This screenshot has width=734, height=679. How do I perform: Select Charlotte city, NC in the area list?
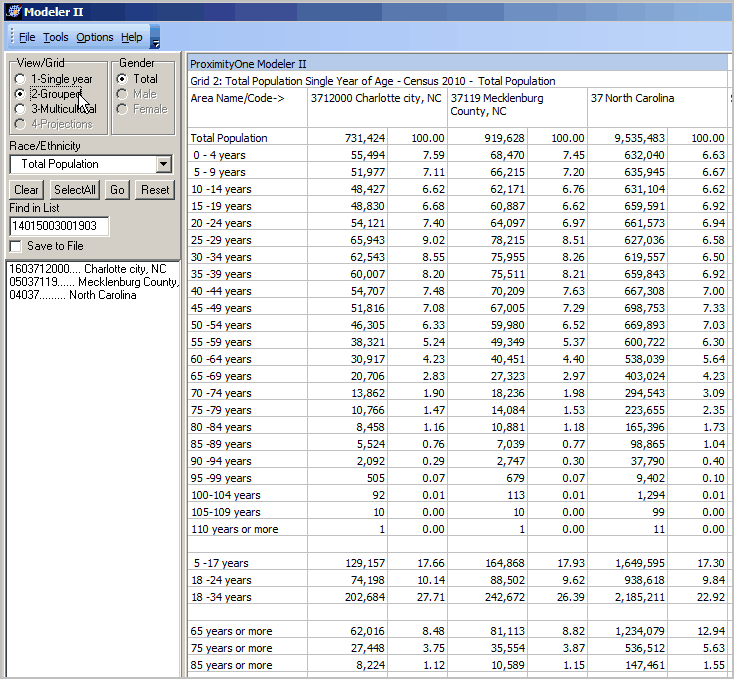coord(88,269)
